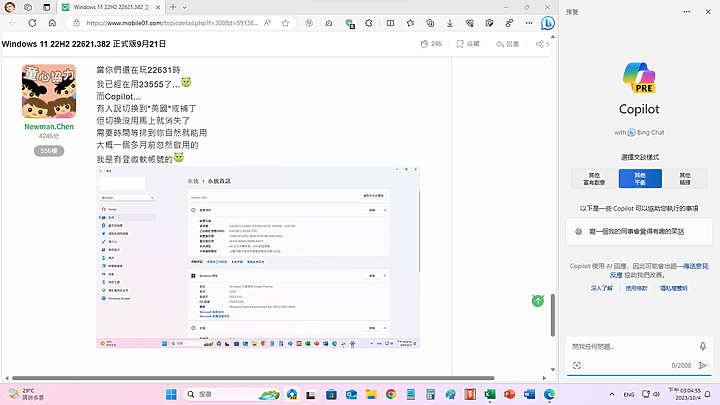Open the Favorites list
Screen dimensions: 720x405
410,23
